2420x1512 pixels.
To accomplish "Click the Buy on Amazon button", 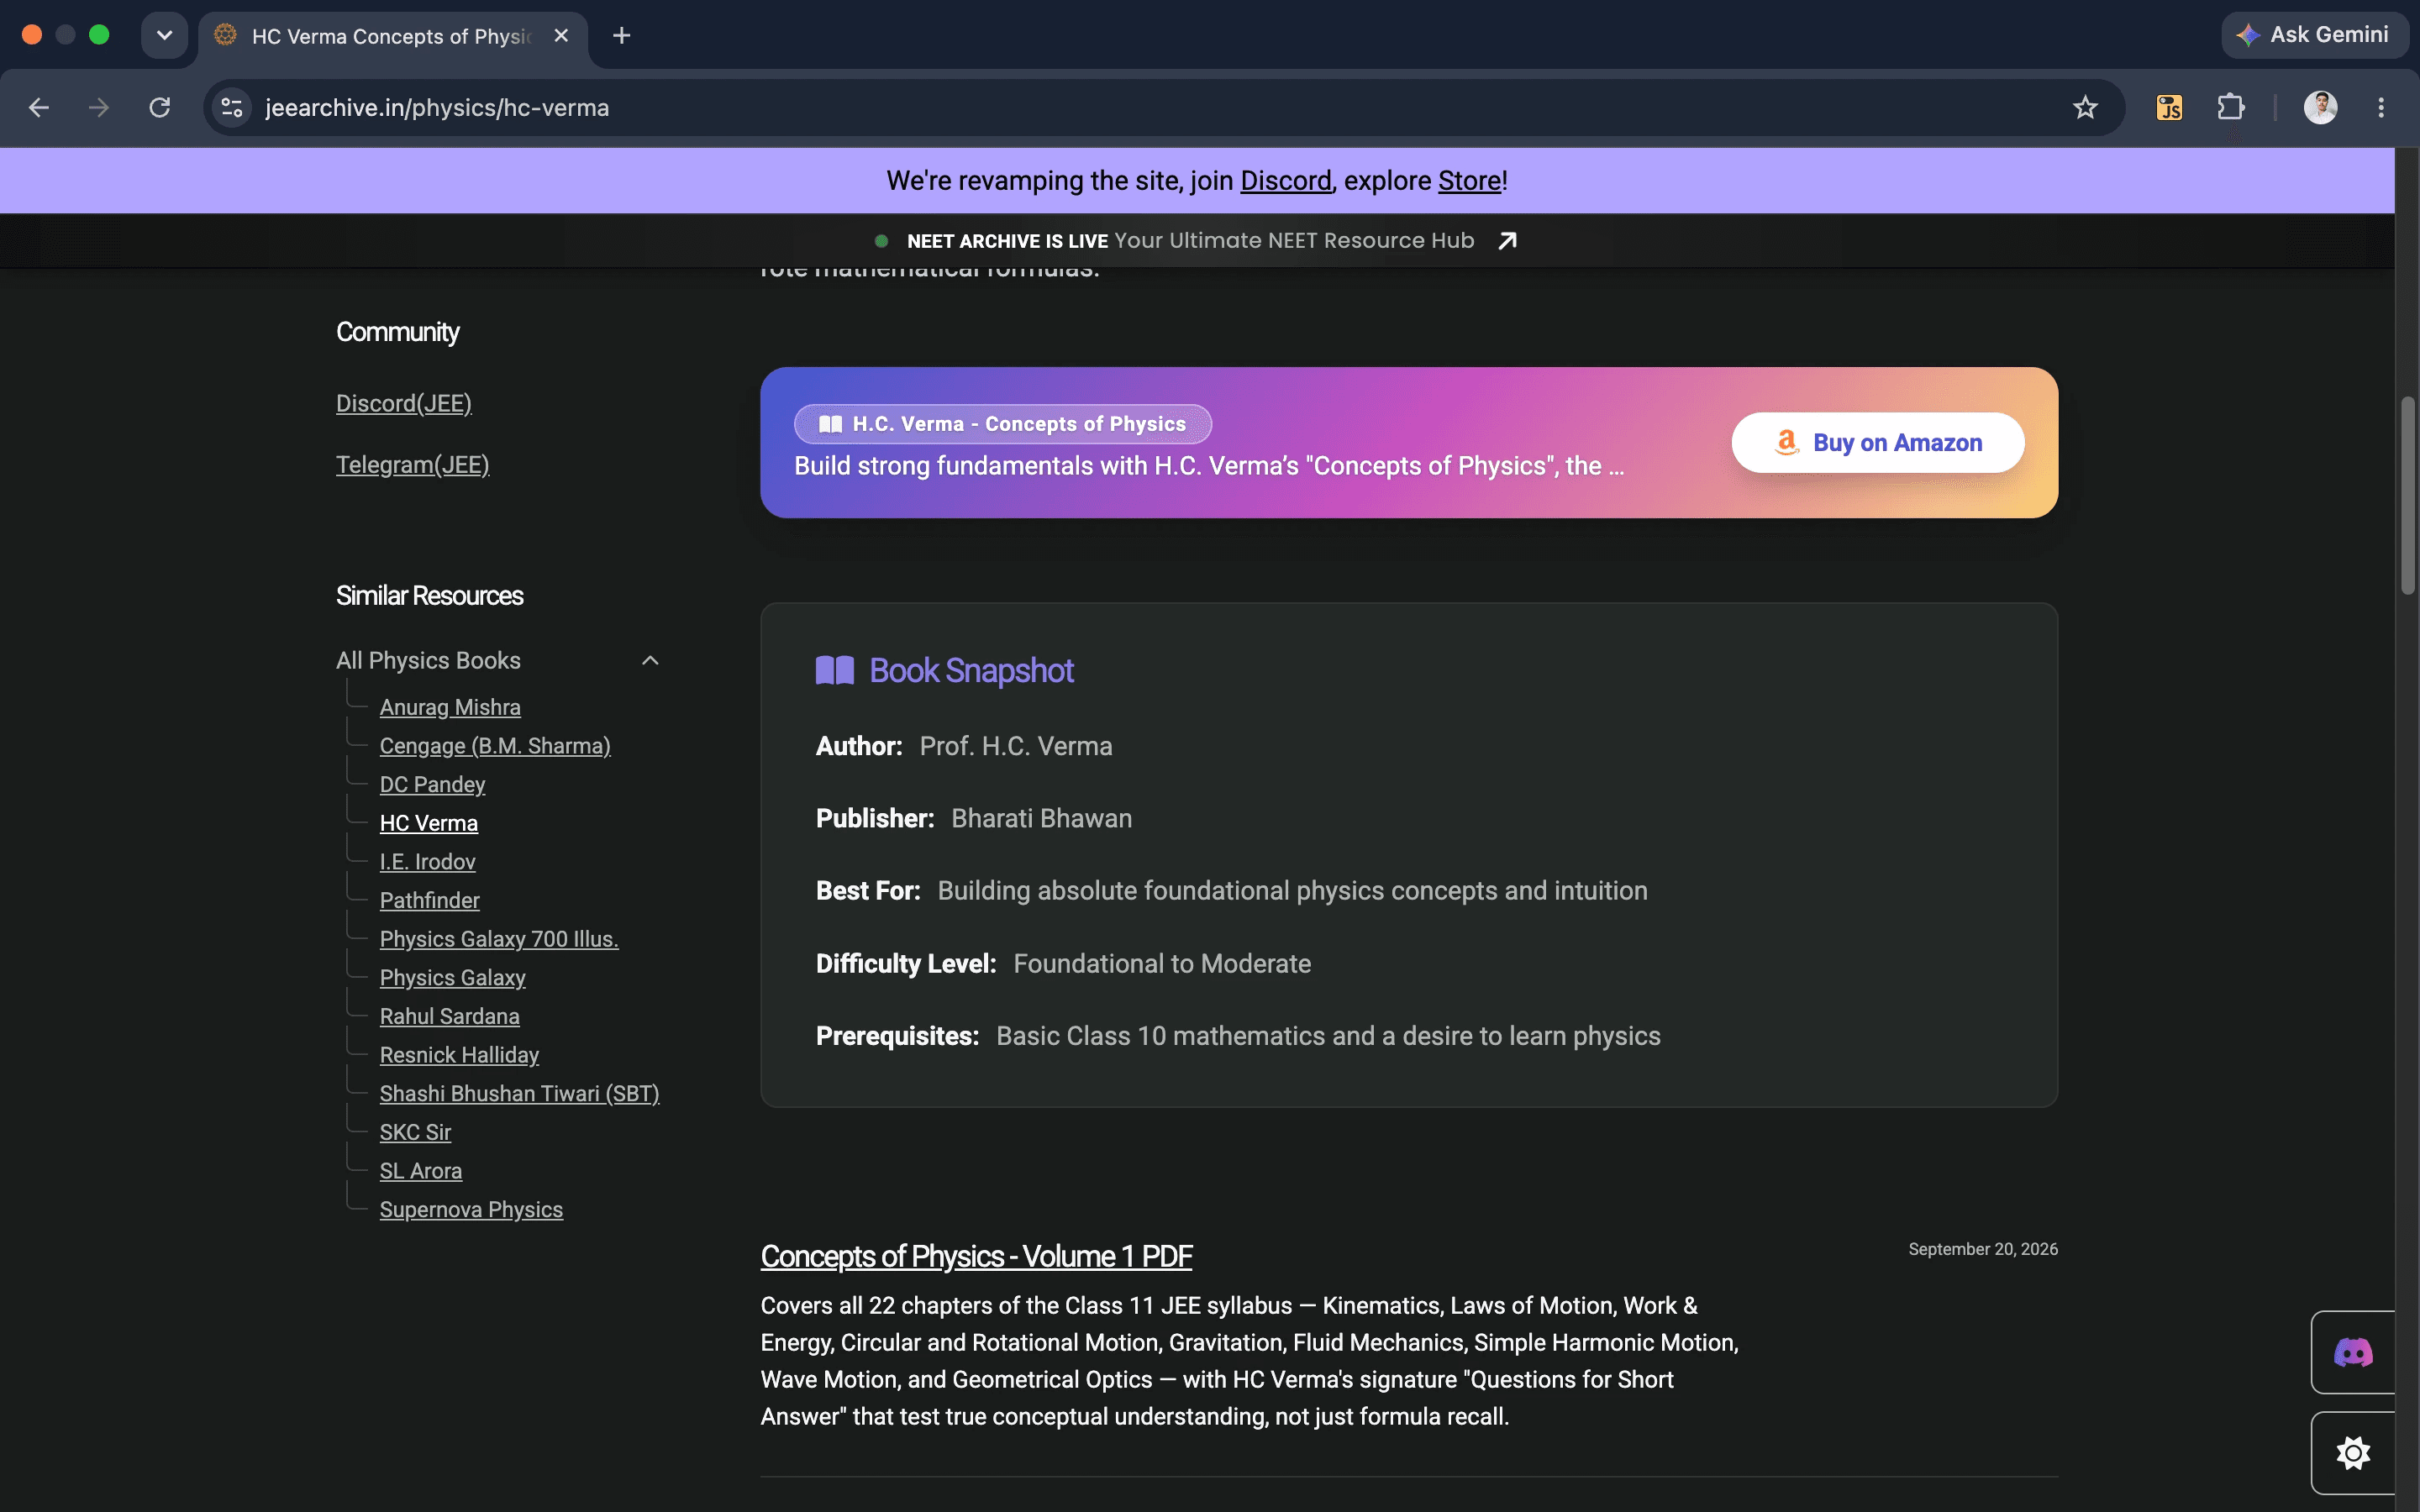I will tap(1878, 442).
